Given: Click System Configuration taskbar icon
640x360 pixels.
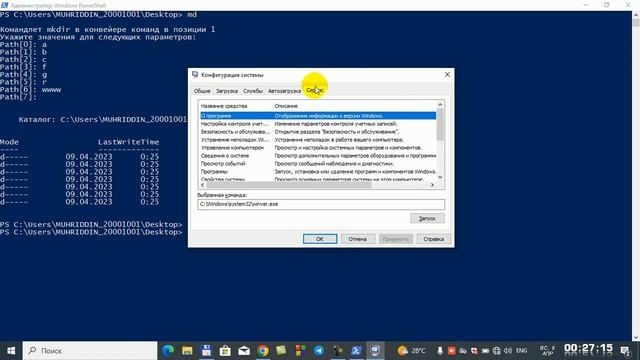Looking at the screenshot, I should click(375, 351).
